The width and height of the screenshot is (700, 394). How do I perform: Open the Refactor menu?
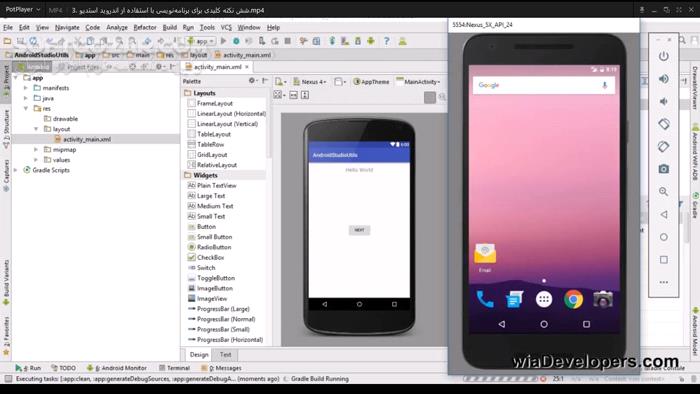[145, 27]
